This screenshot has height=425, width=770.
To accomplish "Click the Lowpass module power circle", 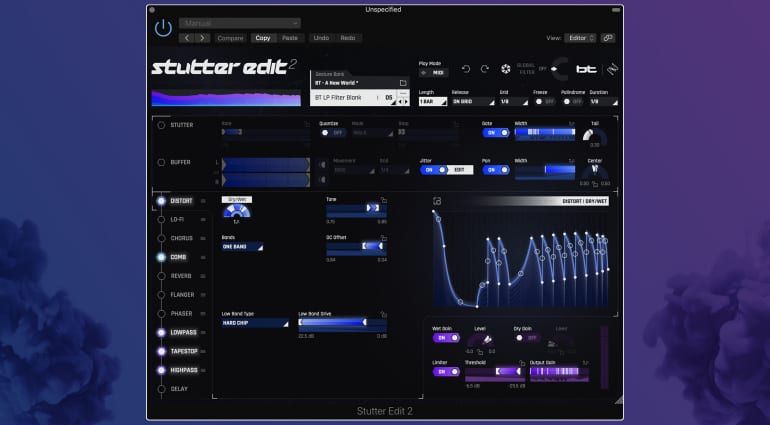I will [x=161, y=333].
